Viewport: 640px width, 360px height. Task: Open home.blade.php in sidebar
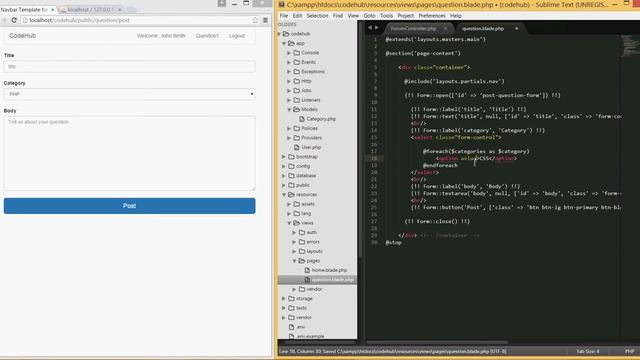329,270
